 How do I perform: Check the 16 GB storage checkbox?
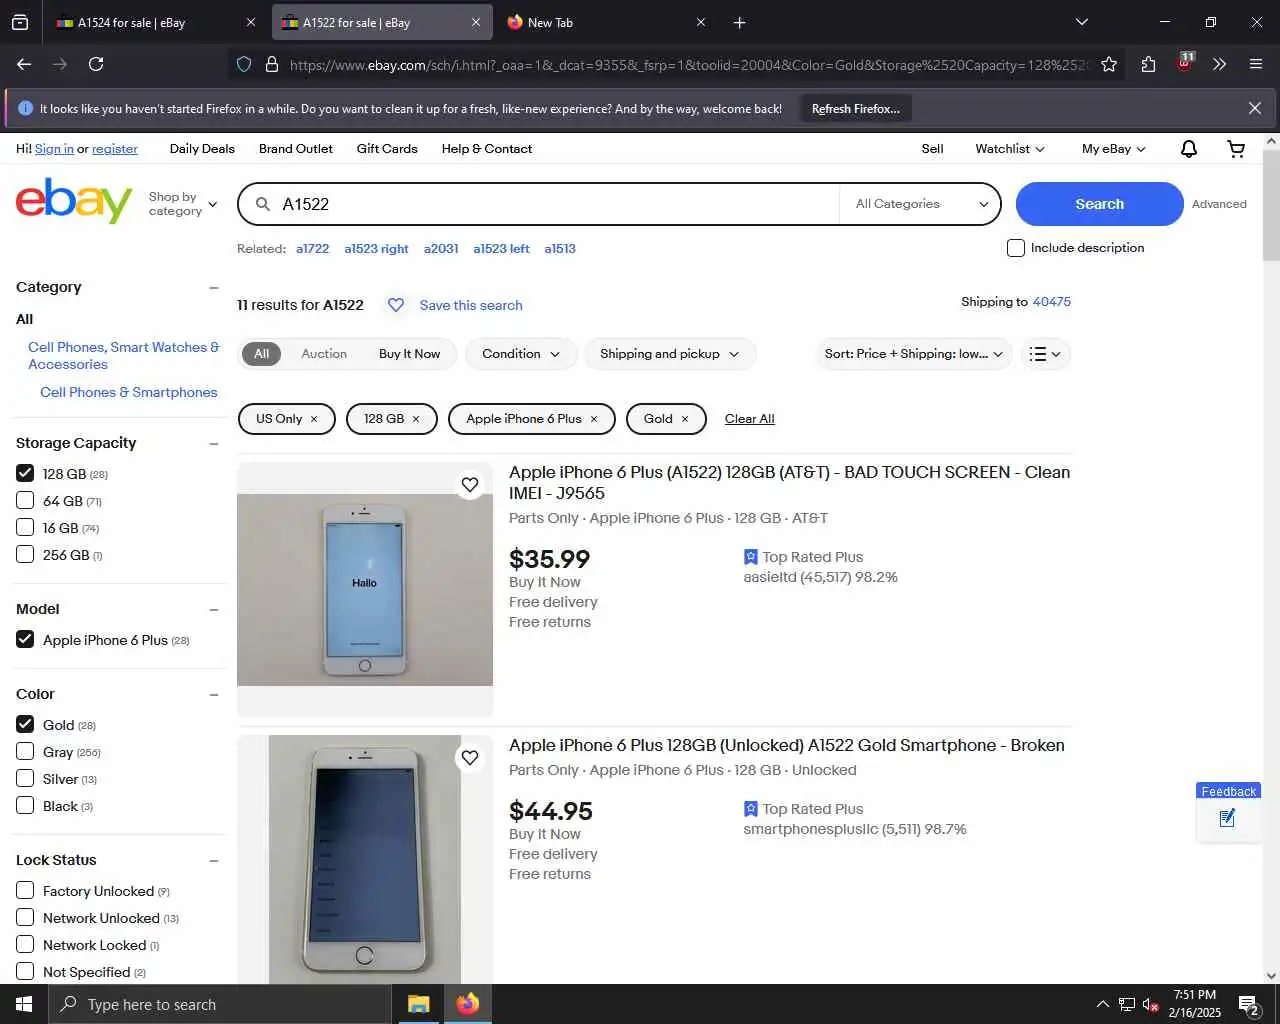[25, 527]
